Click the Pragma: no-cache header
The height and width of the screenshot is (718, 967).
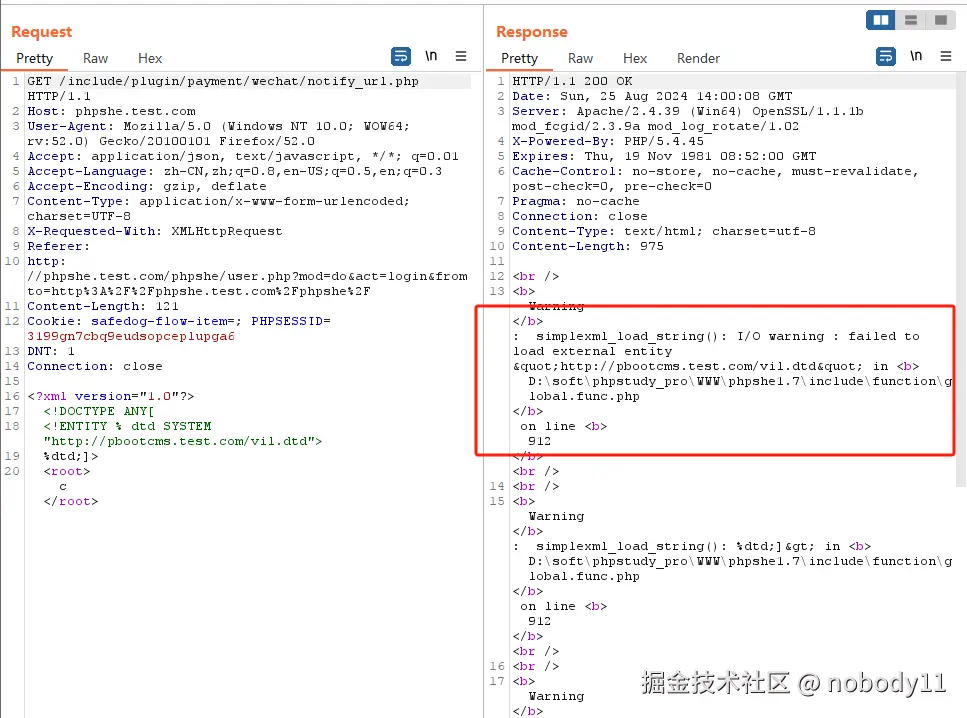[576, 202]
